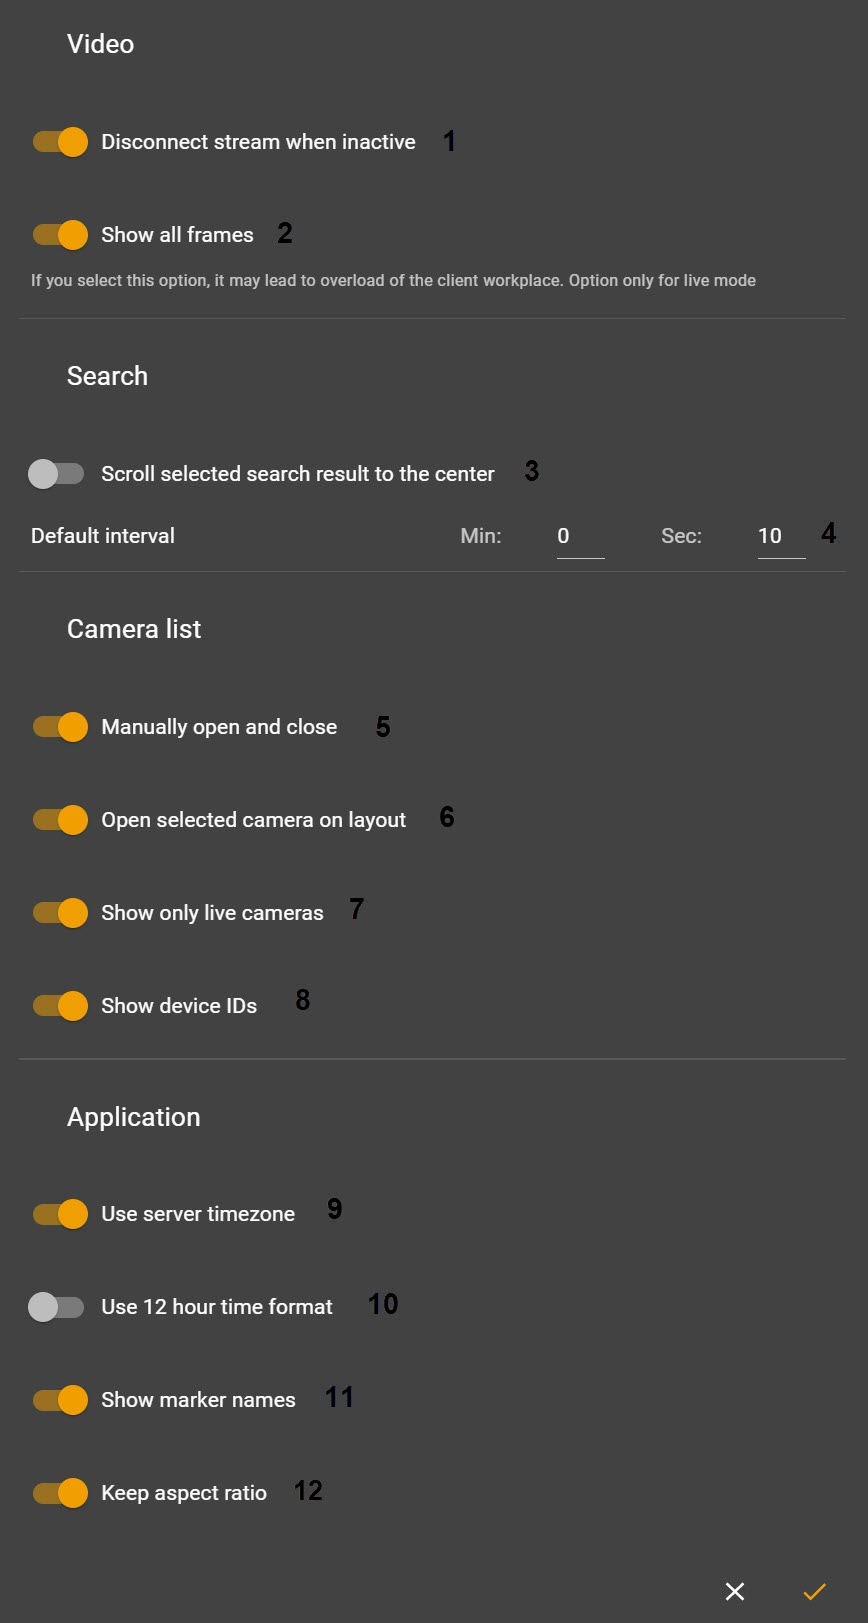This screenshot has width=868, height=1623.
Task: Enable Scroll selected search result to center
Action: click(56, 474)
